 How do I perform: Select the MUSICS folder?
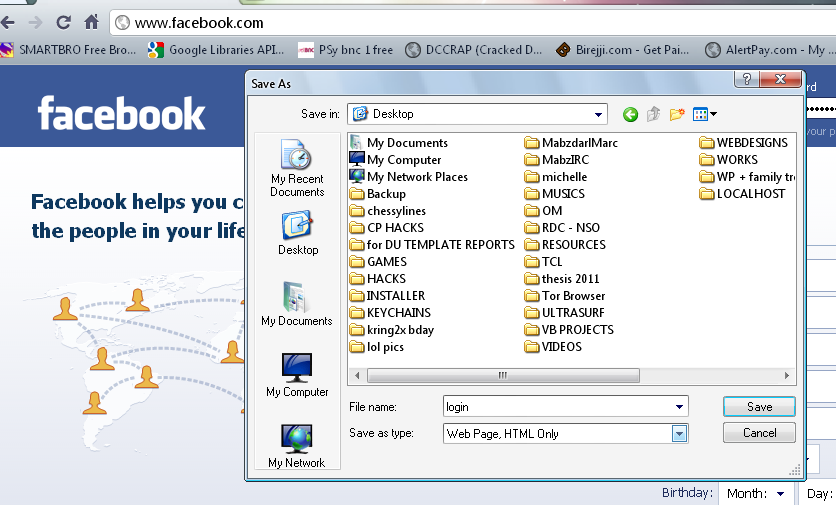coord(554,194)
